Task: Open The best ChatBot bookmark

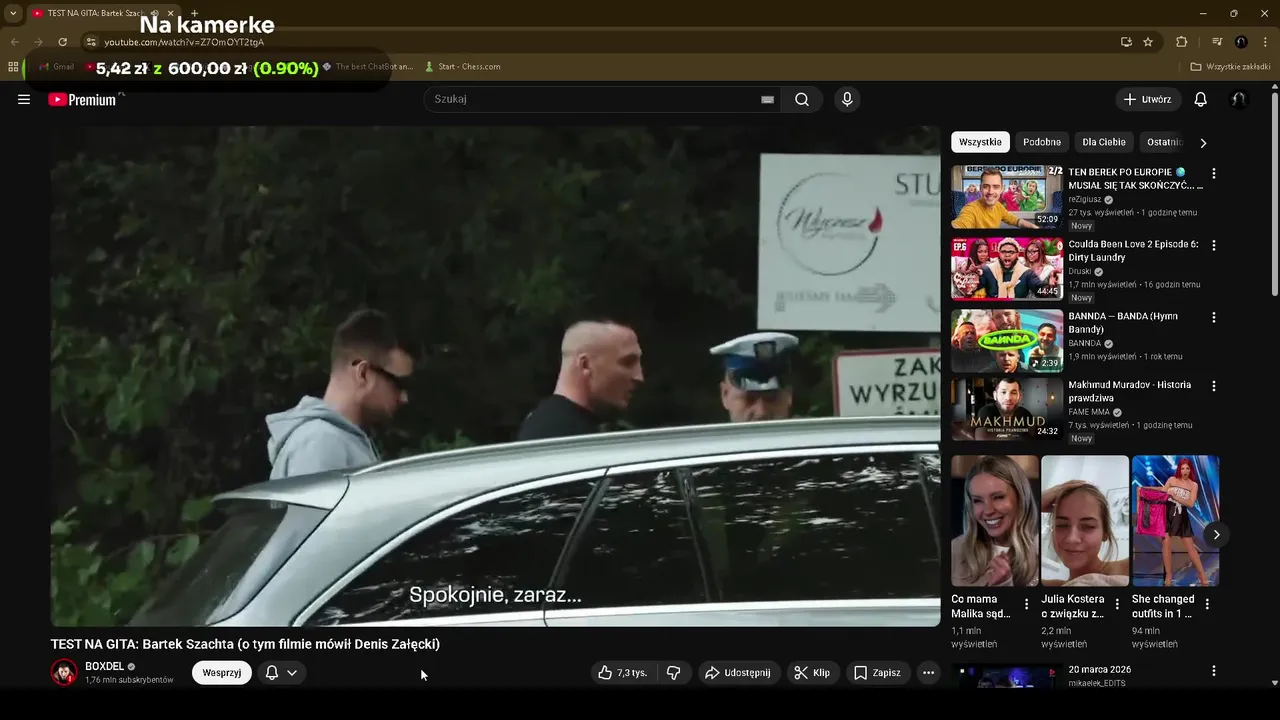Action: pos(367,67)
